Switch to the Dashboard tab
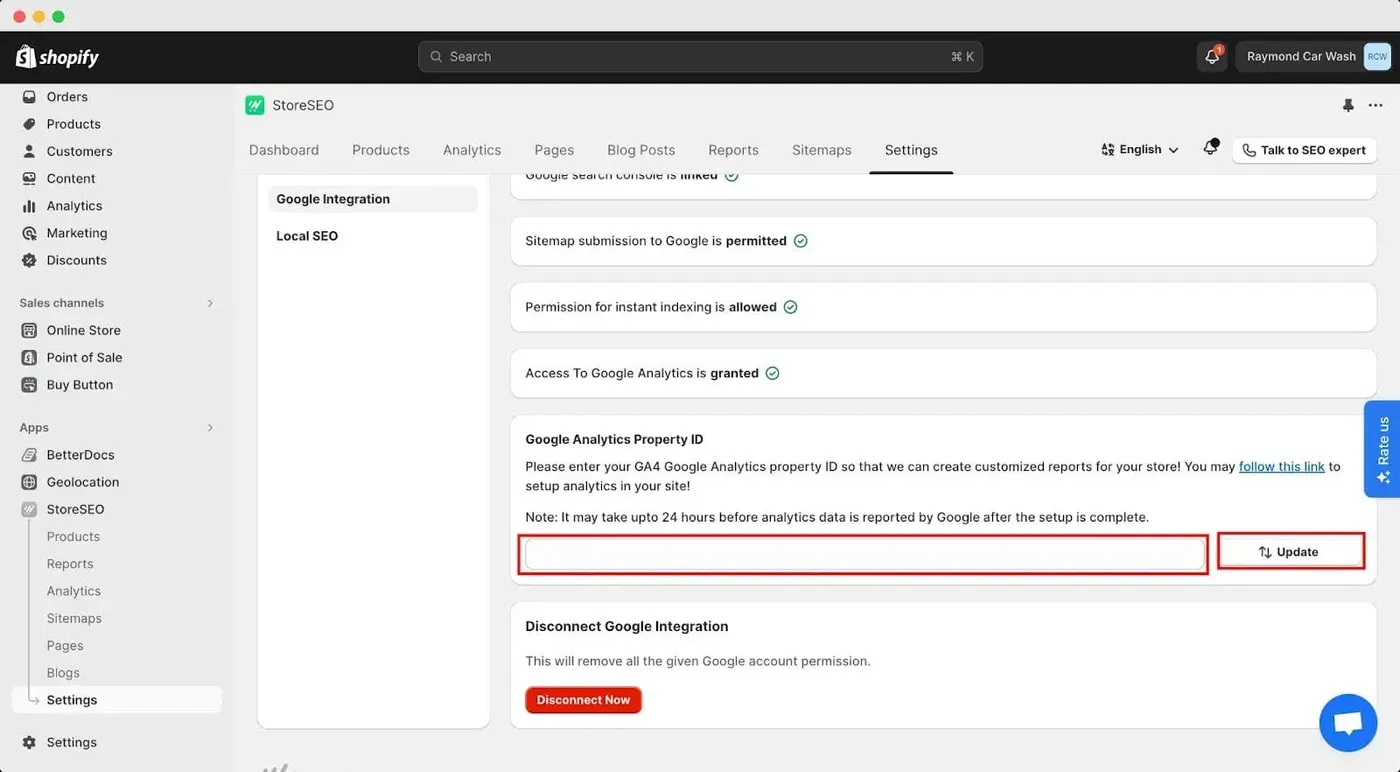The height and width of the screenshot is (772, 1400). coord(284,150)
